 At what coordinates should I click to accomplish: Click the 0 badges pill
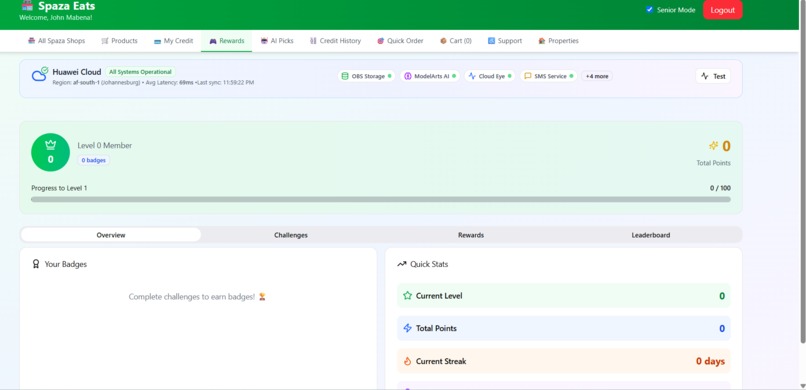94,160
